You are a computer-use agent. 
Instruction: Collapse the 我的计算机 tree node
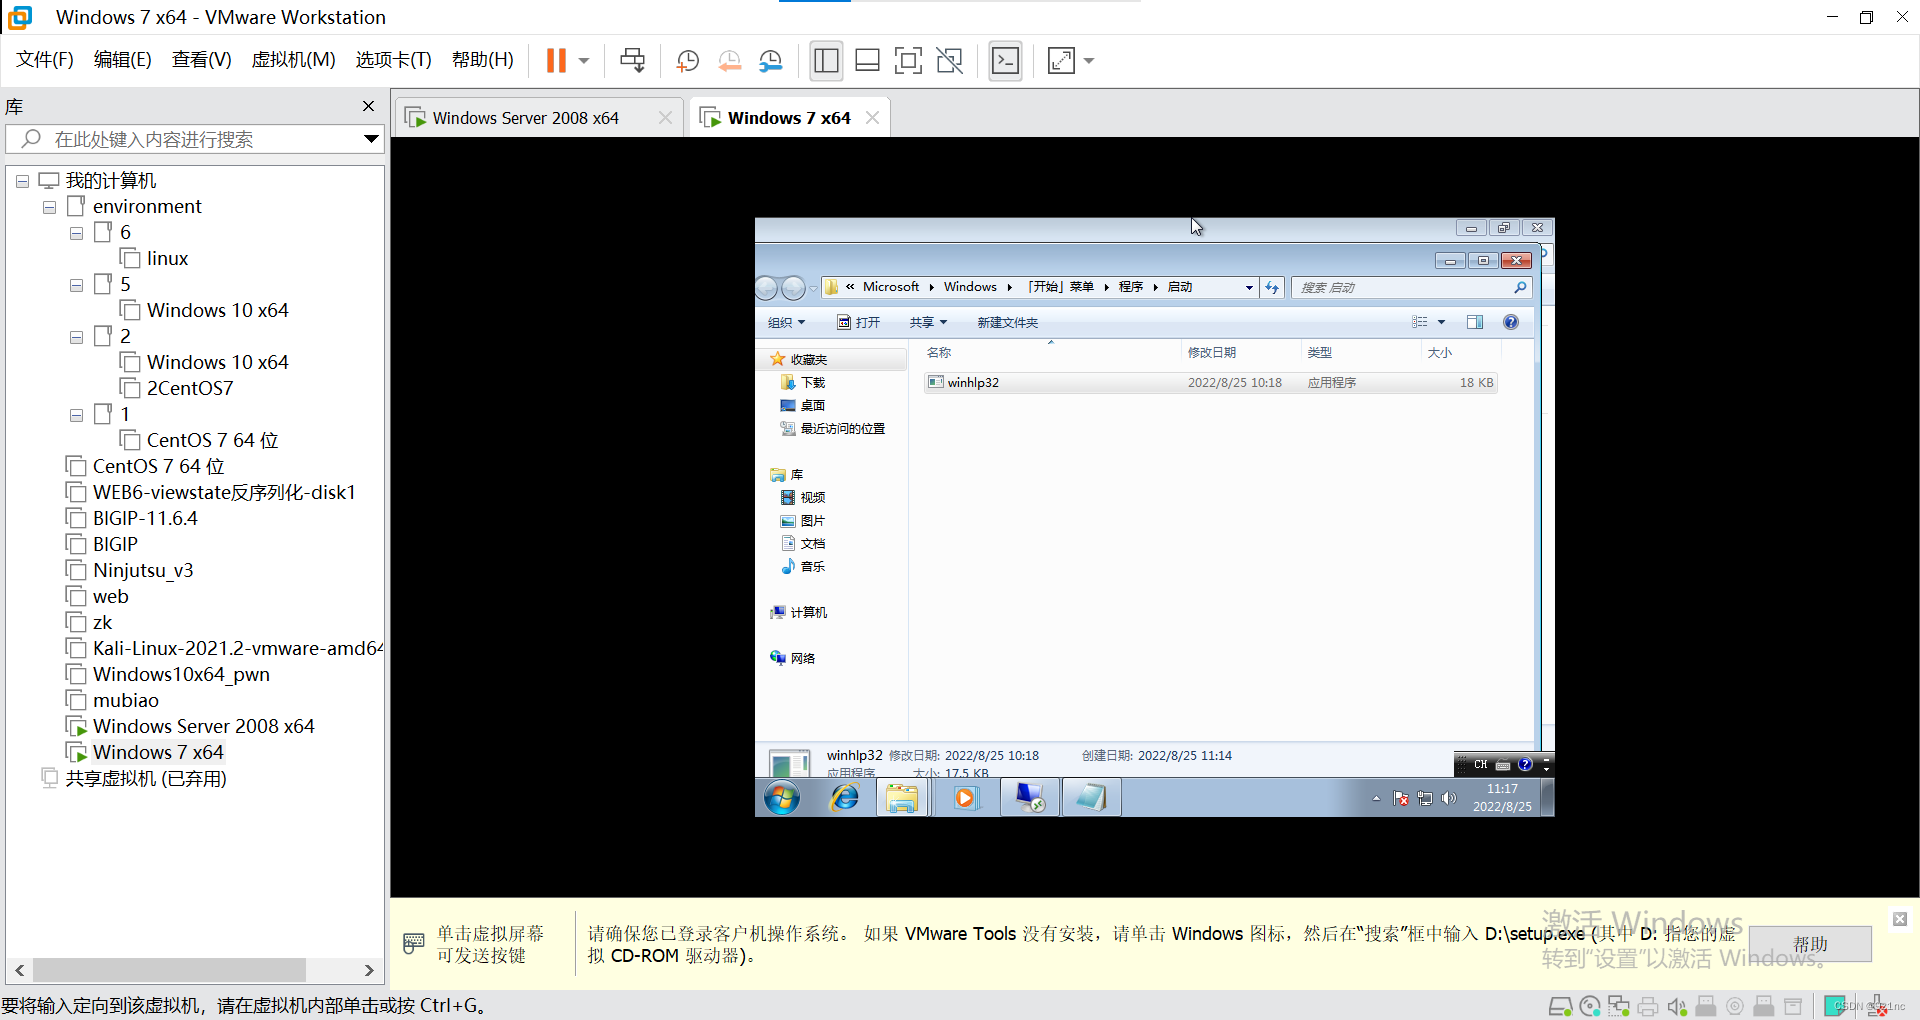(22, 182)
